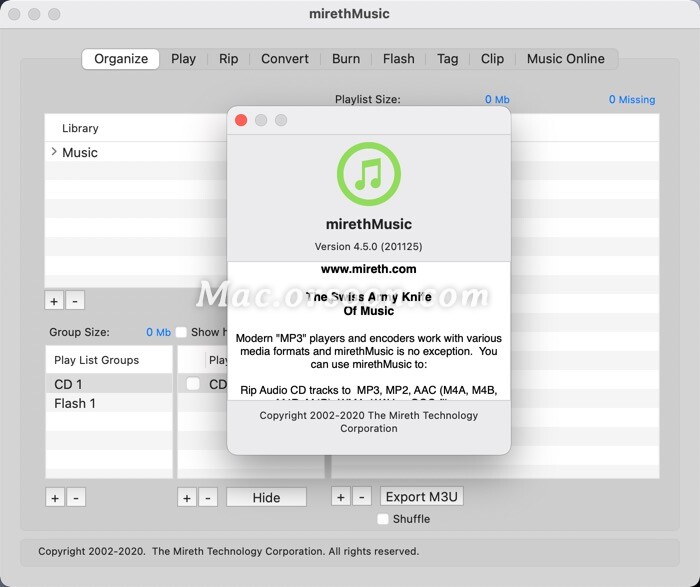Toggle the Show checkbox near Group Size

(x=181, y=332)
